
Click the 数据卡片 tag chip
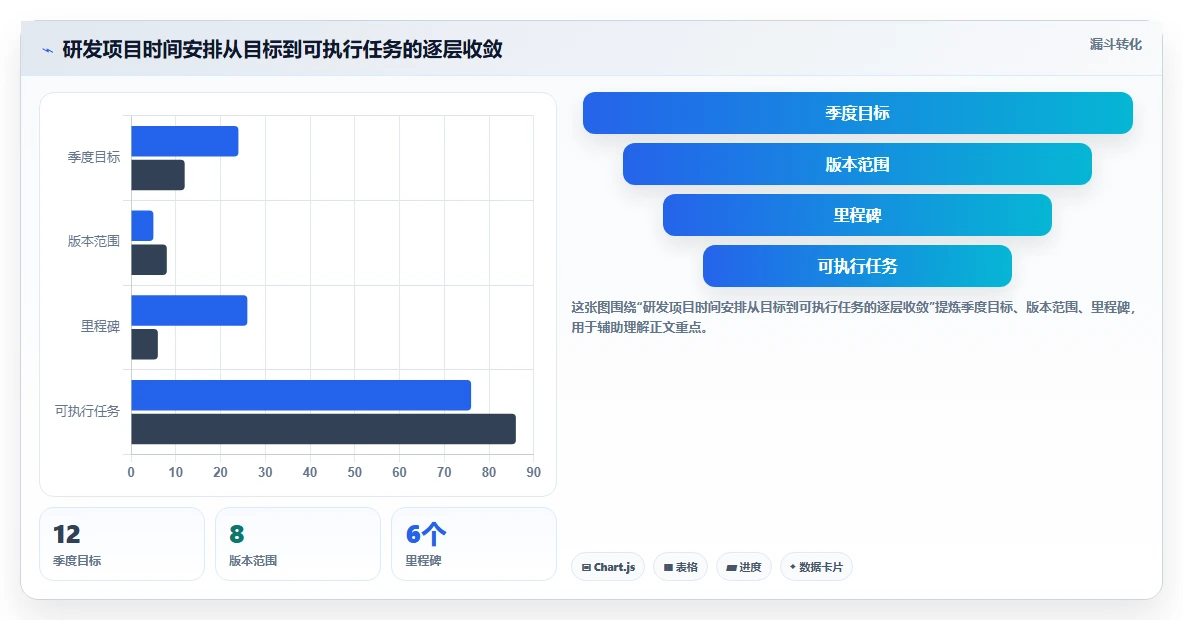coord(816,567)
